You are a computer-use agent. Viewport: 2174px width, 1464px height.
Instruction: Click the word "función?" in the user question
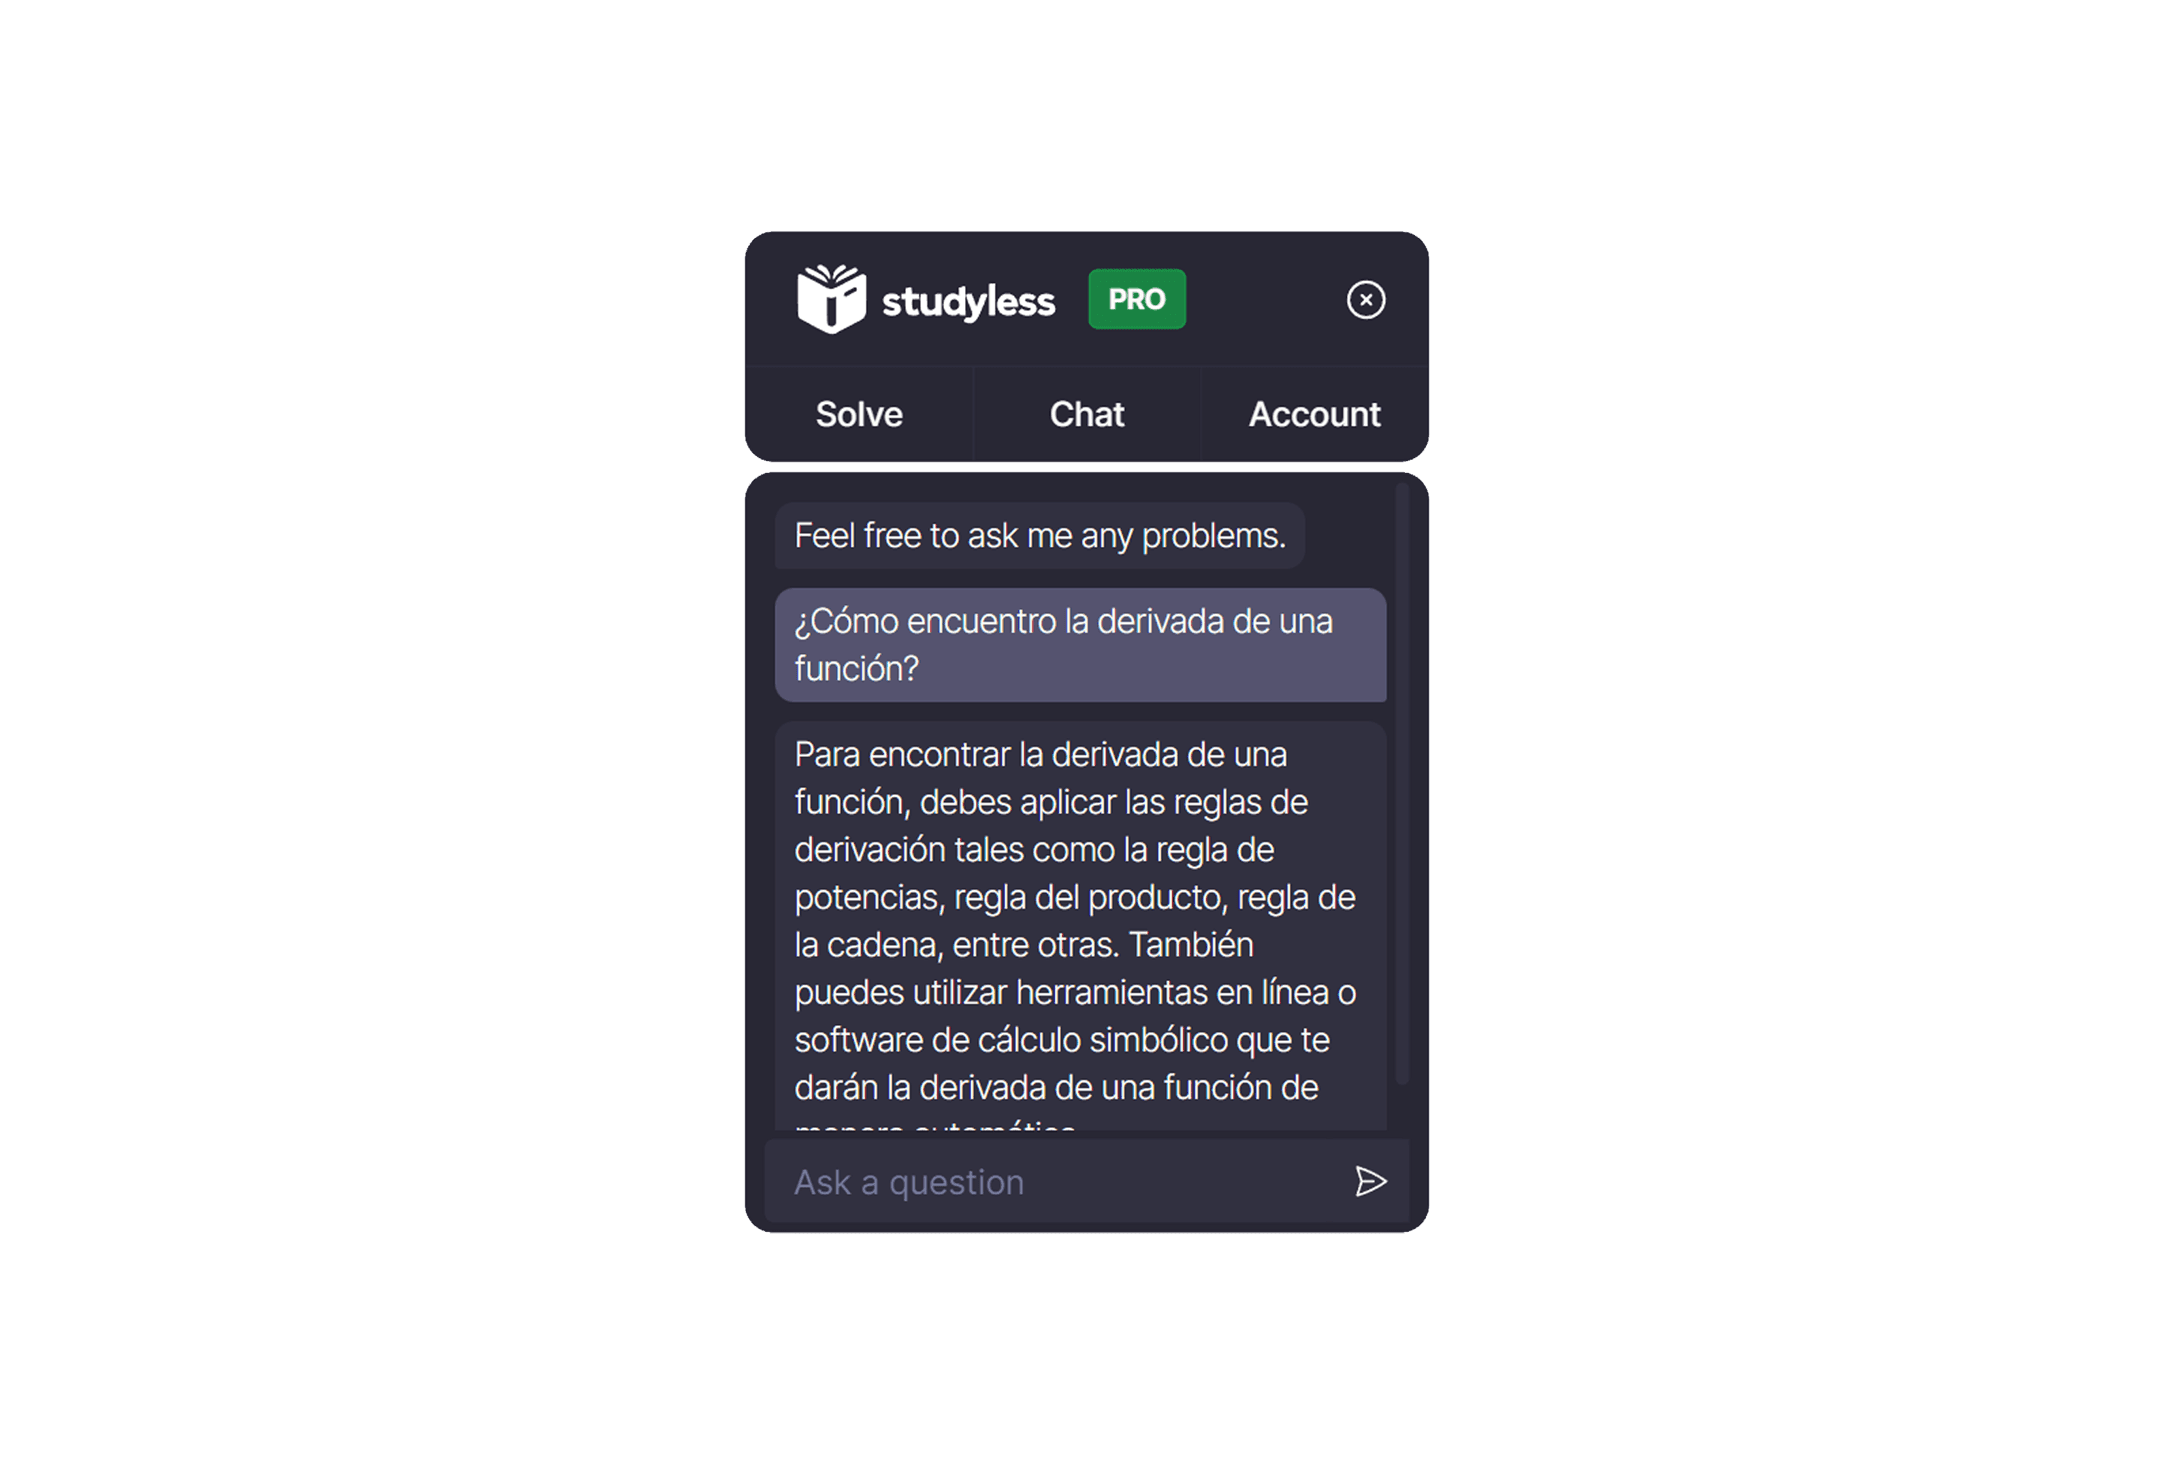tap(856, 668)
